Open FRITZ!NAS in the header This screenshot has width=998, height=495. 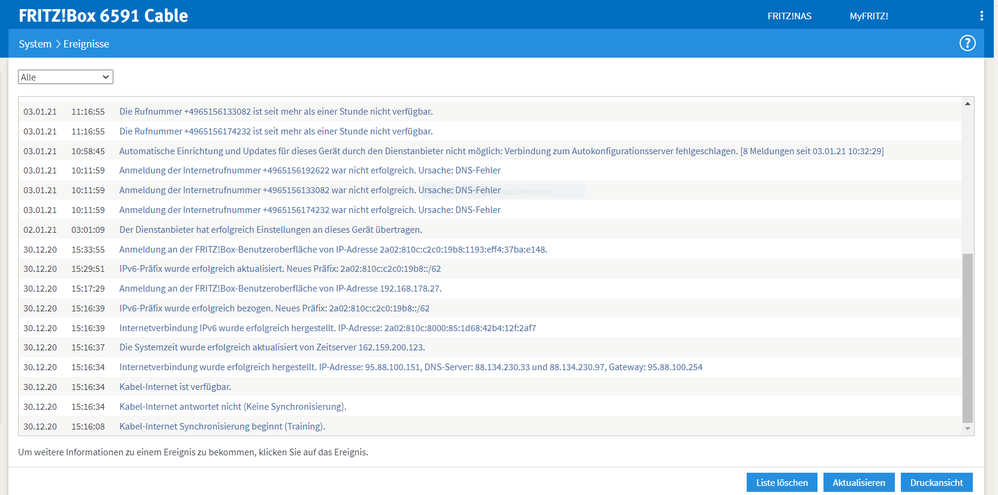789,17
